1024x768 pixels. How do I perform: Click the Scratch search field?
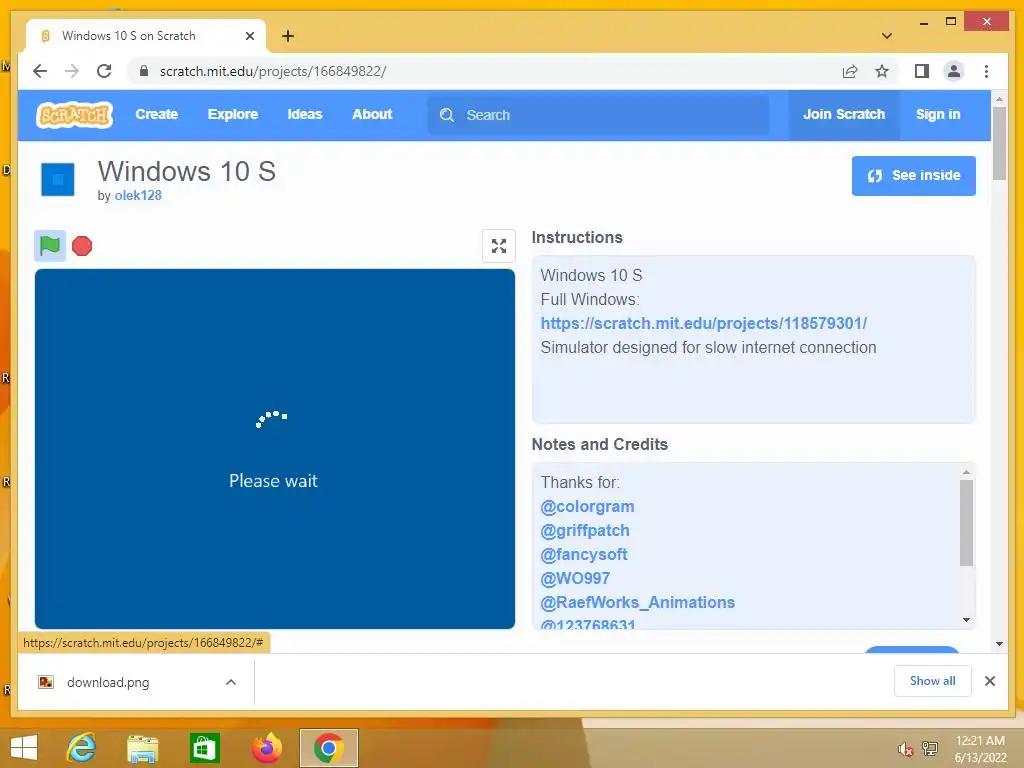pos(598,115)
